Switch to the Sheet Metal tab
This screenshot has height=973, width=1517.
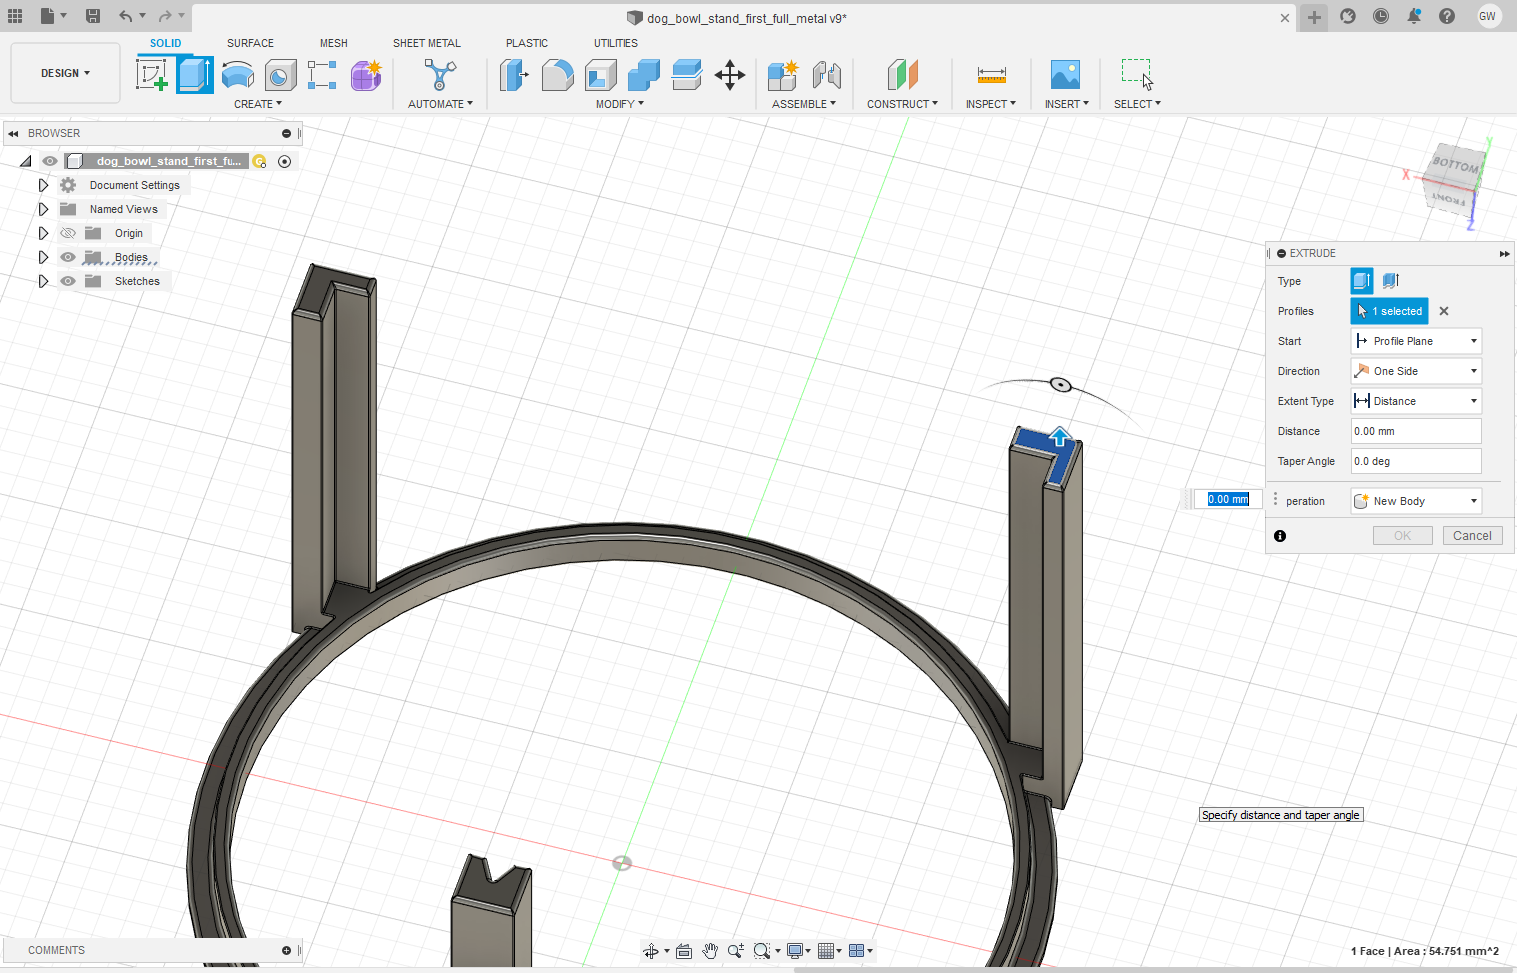point(426,43)
